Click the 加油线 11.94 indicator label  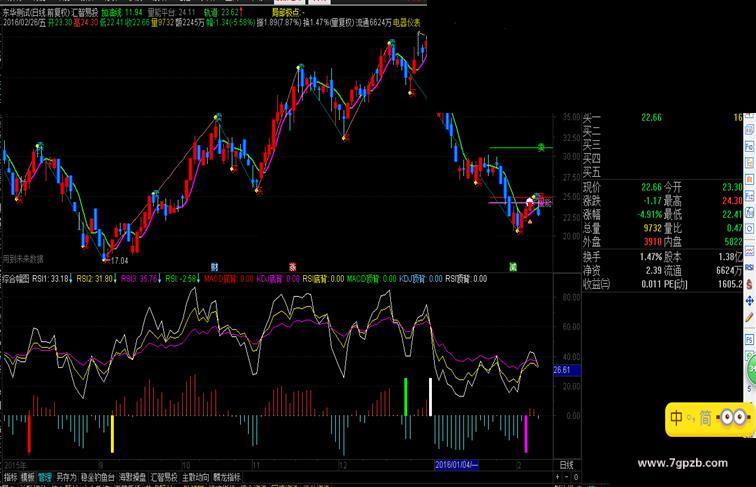[x=122, y=12]
